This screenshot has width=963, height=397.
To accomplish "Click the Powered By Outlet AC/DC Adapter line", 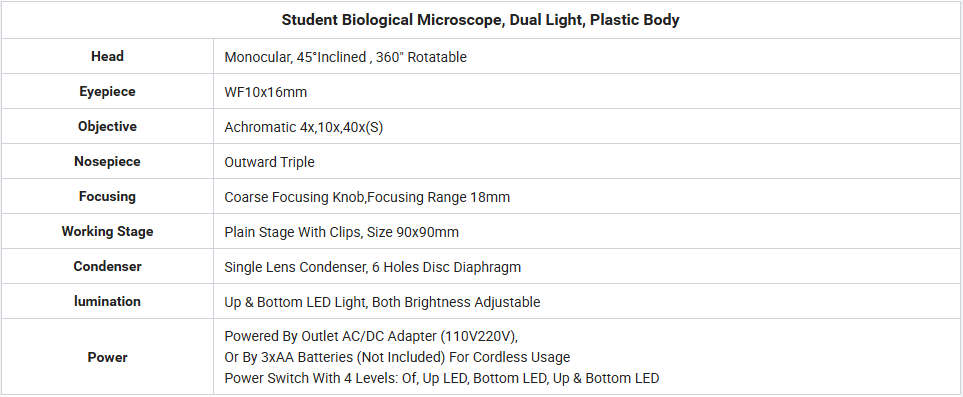I will point(372,336).
